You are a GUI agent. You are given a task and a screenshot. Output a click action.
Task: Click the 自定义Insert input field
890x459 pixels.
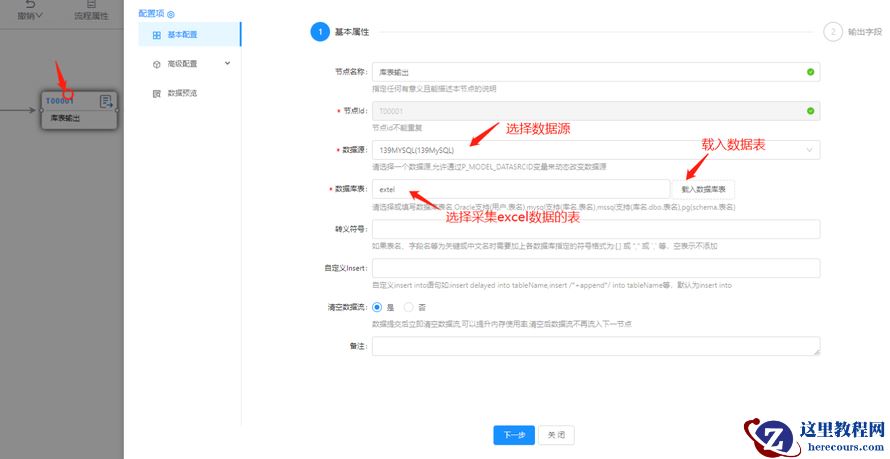(x=596, y=268)
